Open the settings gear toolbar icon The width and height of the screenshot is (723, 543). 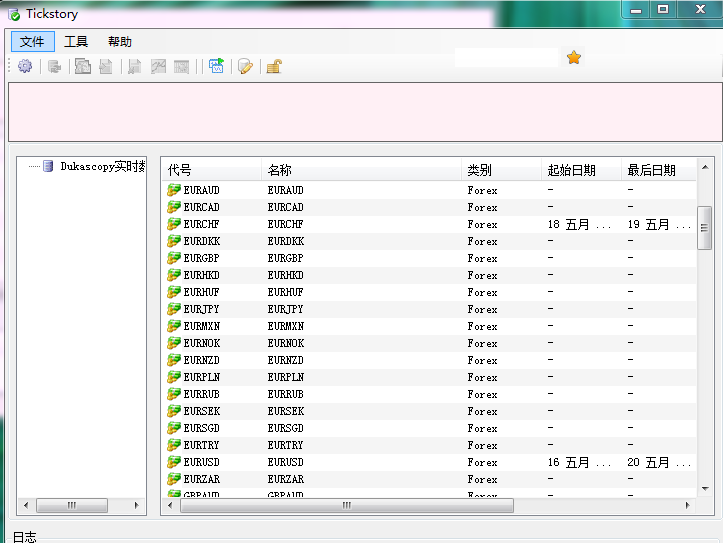pyautogui.click(x=25, y=66)
